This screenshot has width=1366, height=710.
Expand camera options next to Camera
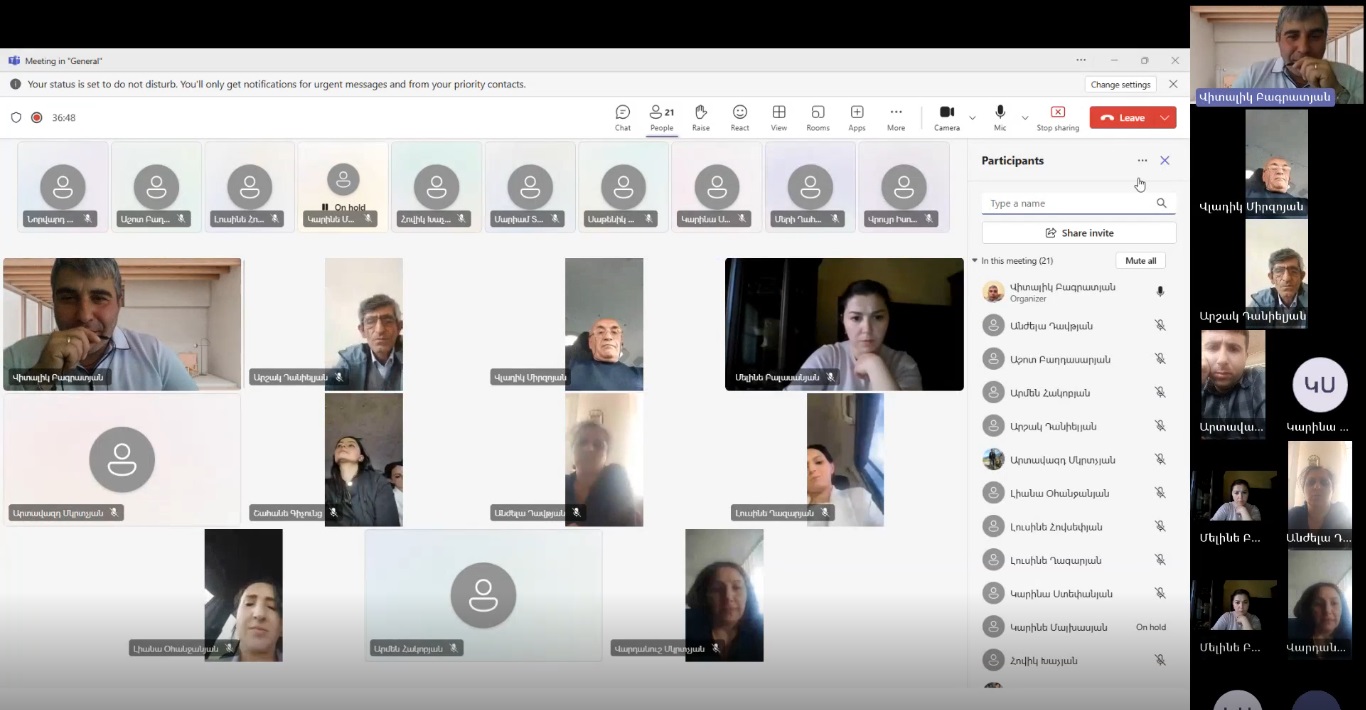[x=972, y=118]
